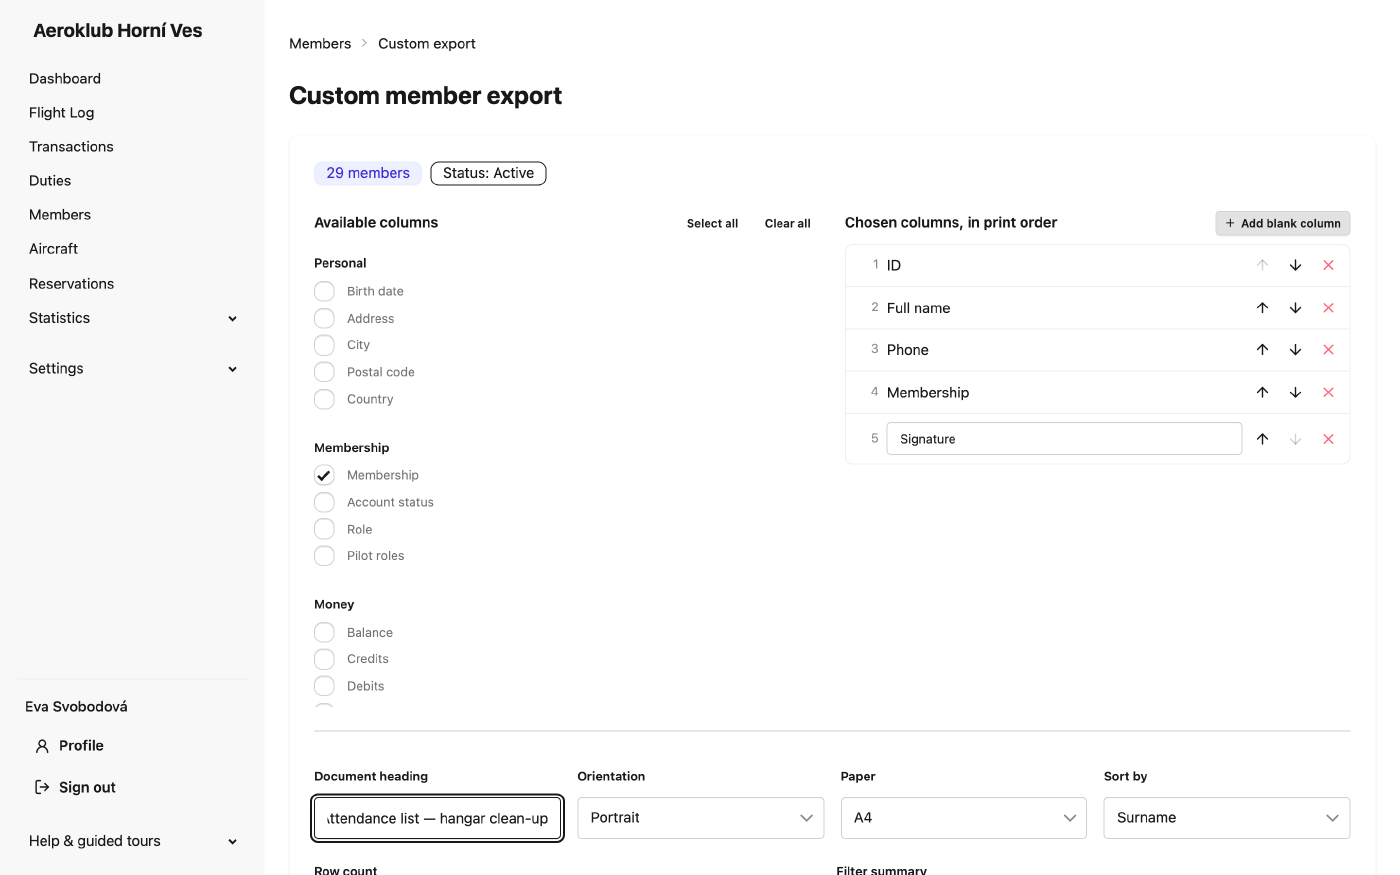Viewport: 1400px width, 875px height.
Task: Remove the Full name column
Action: point(1328,308)
